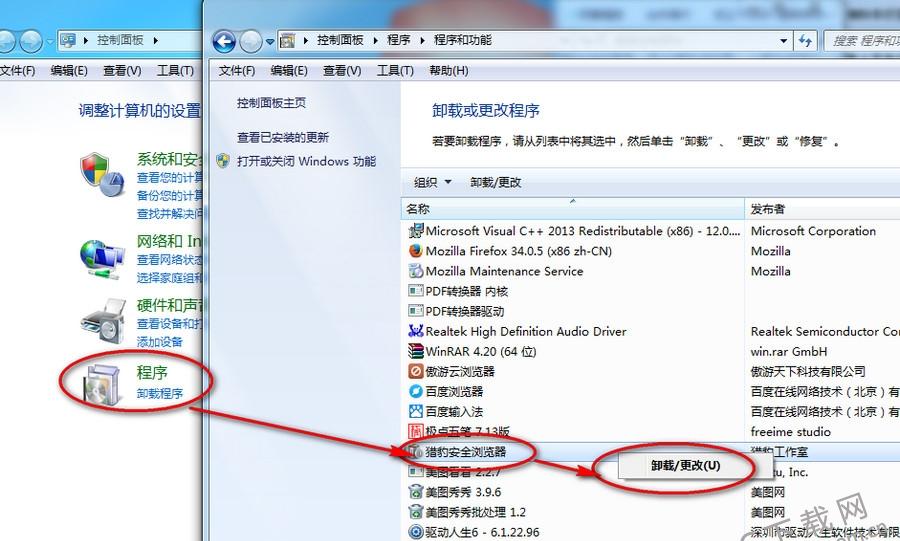The width and height of the screenshot is (900, 541).
Task: Open 工具(T) menu in back Control Panel window
Action: click(176, 71)
